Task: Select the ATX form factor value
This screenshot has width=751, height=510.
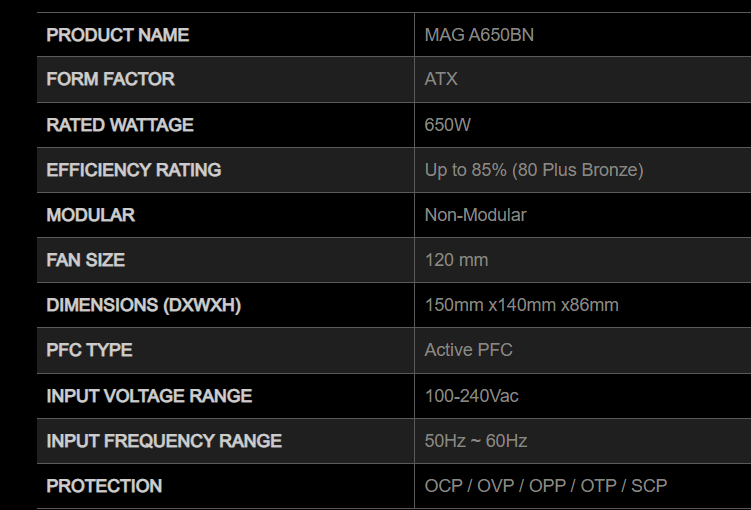Action: (441, 79)
